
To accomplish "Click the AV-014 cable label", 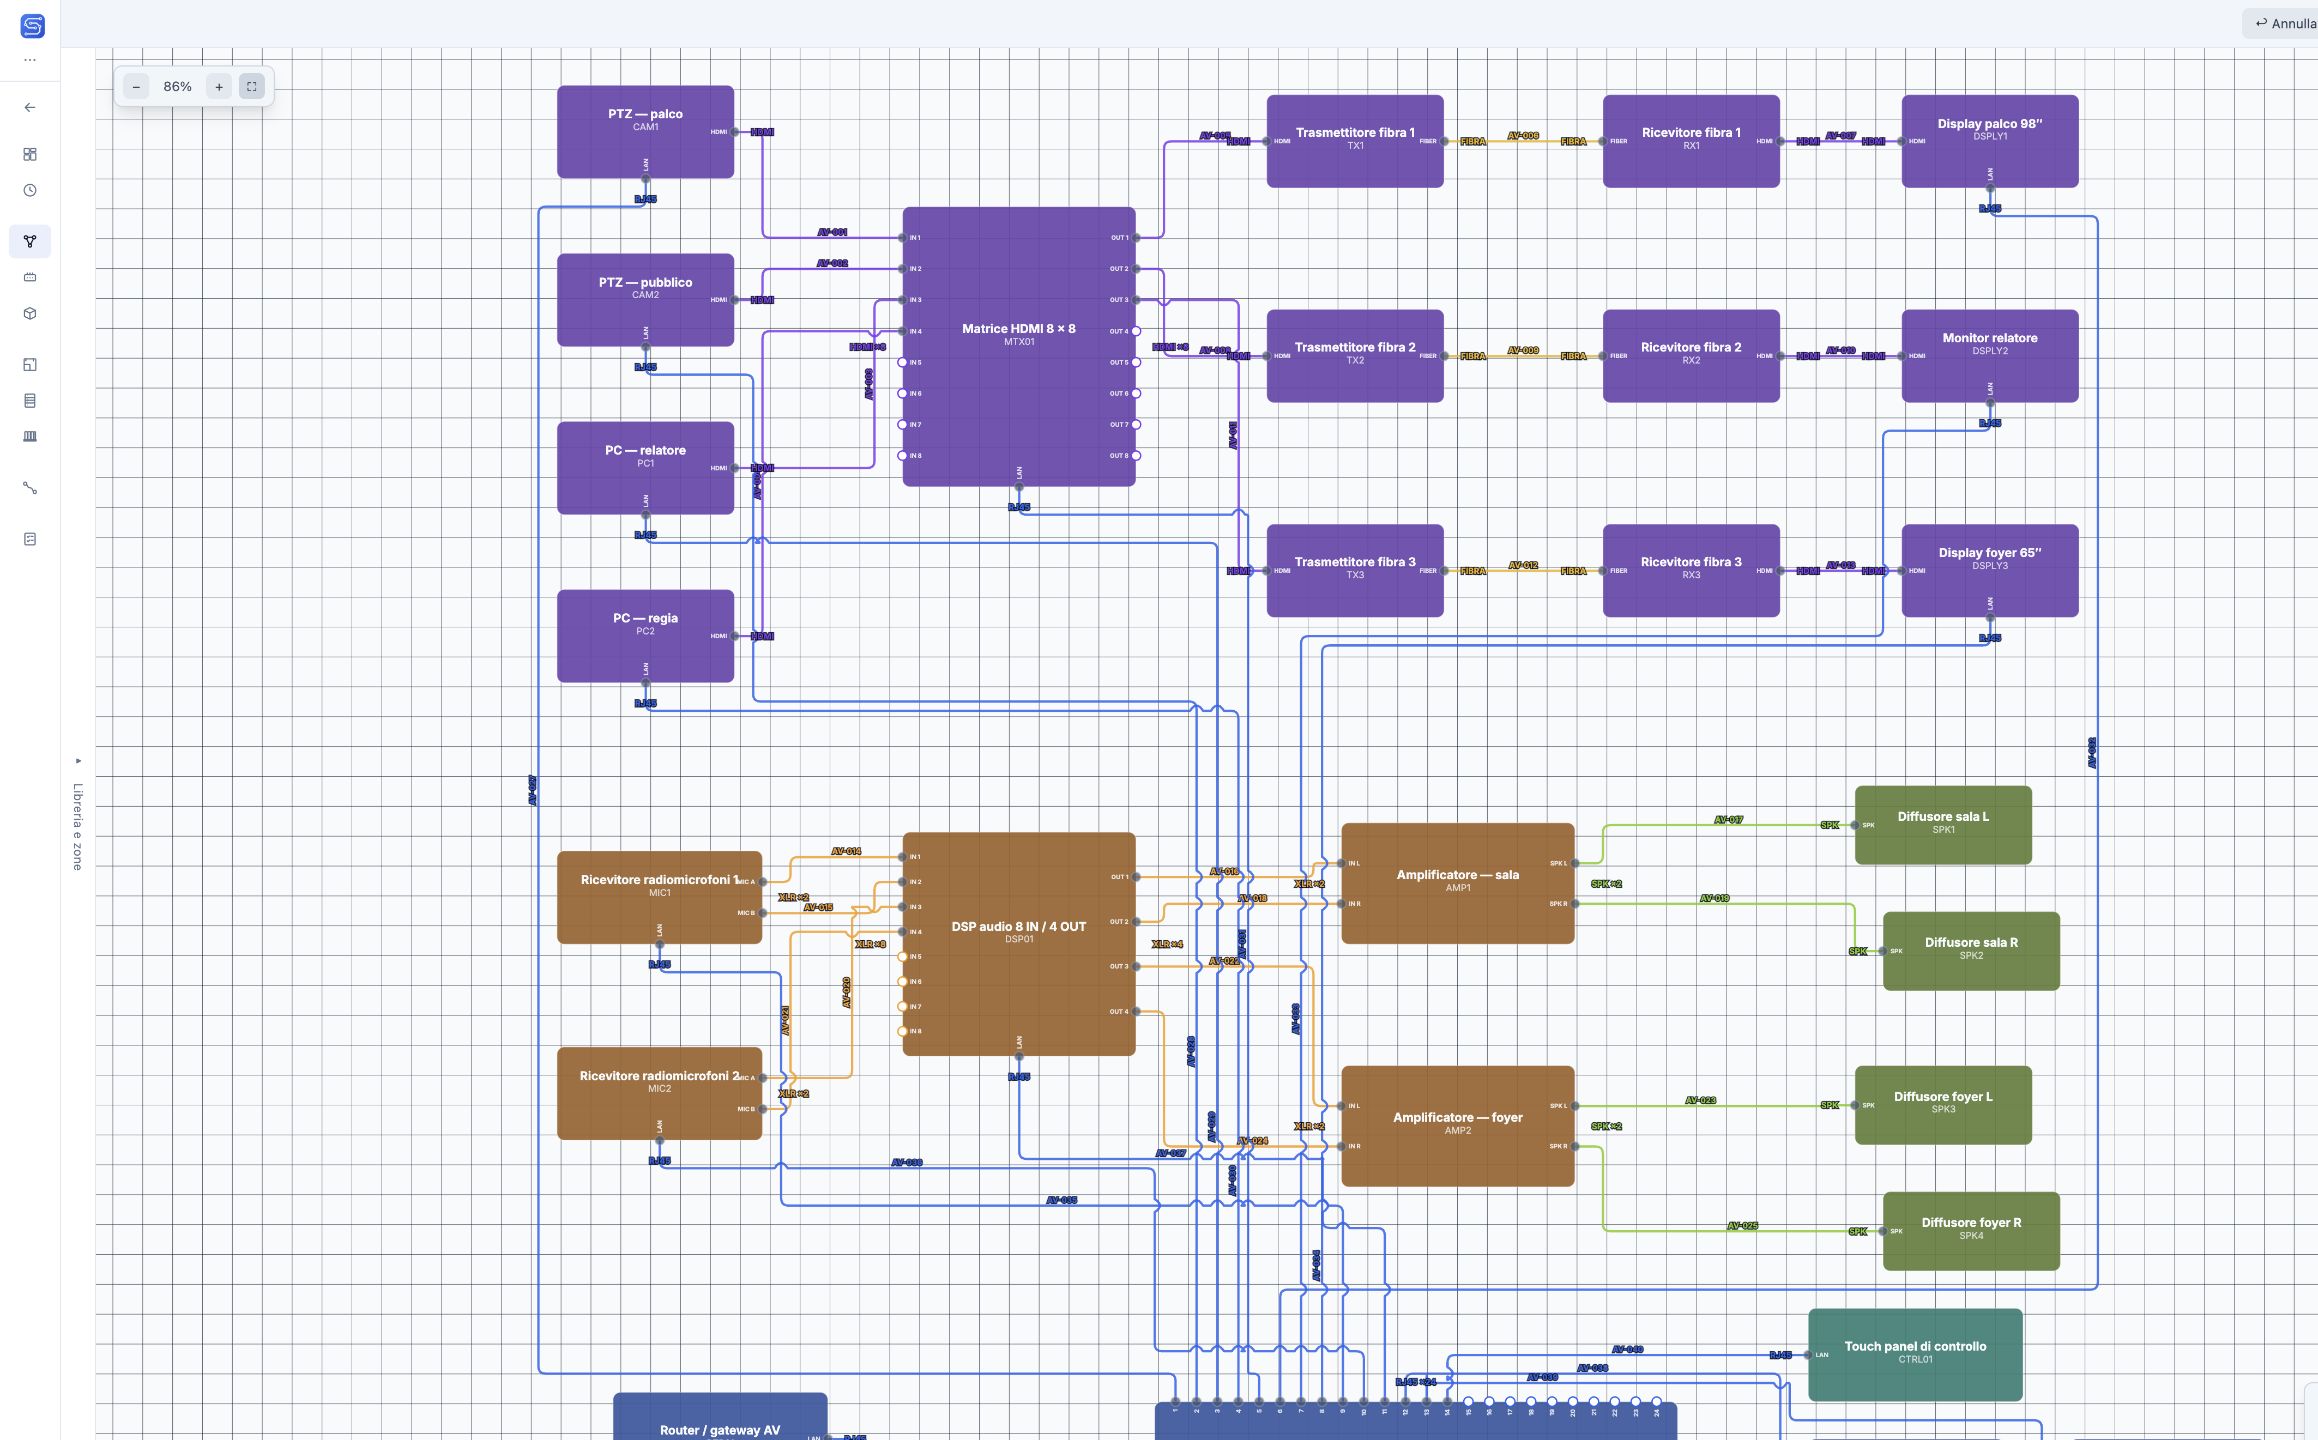I will pyautogui.click(x=846, y=851).
